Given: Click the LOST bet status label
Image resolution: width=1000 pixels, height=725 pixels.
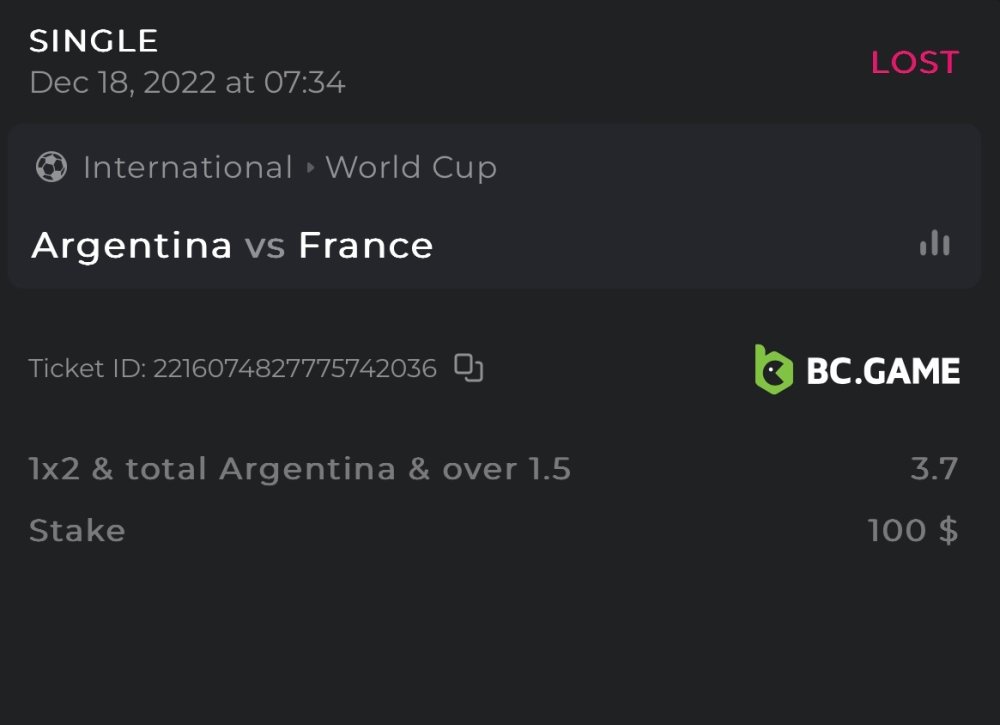Looking at the screenshot, I should click(914, 62).
